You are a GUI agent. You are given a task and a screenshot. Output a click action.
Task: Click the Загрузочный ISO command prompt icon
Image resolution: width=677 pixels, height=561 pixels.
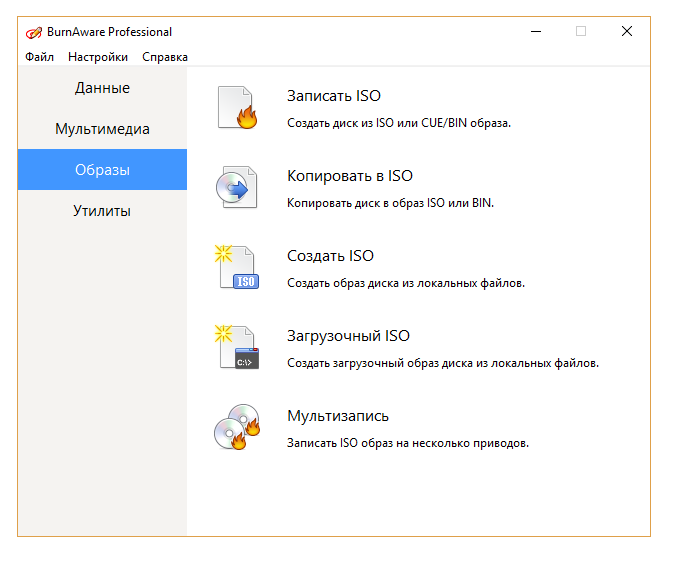pyautogui.click(x=237, y=347)
